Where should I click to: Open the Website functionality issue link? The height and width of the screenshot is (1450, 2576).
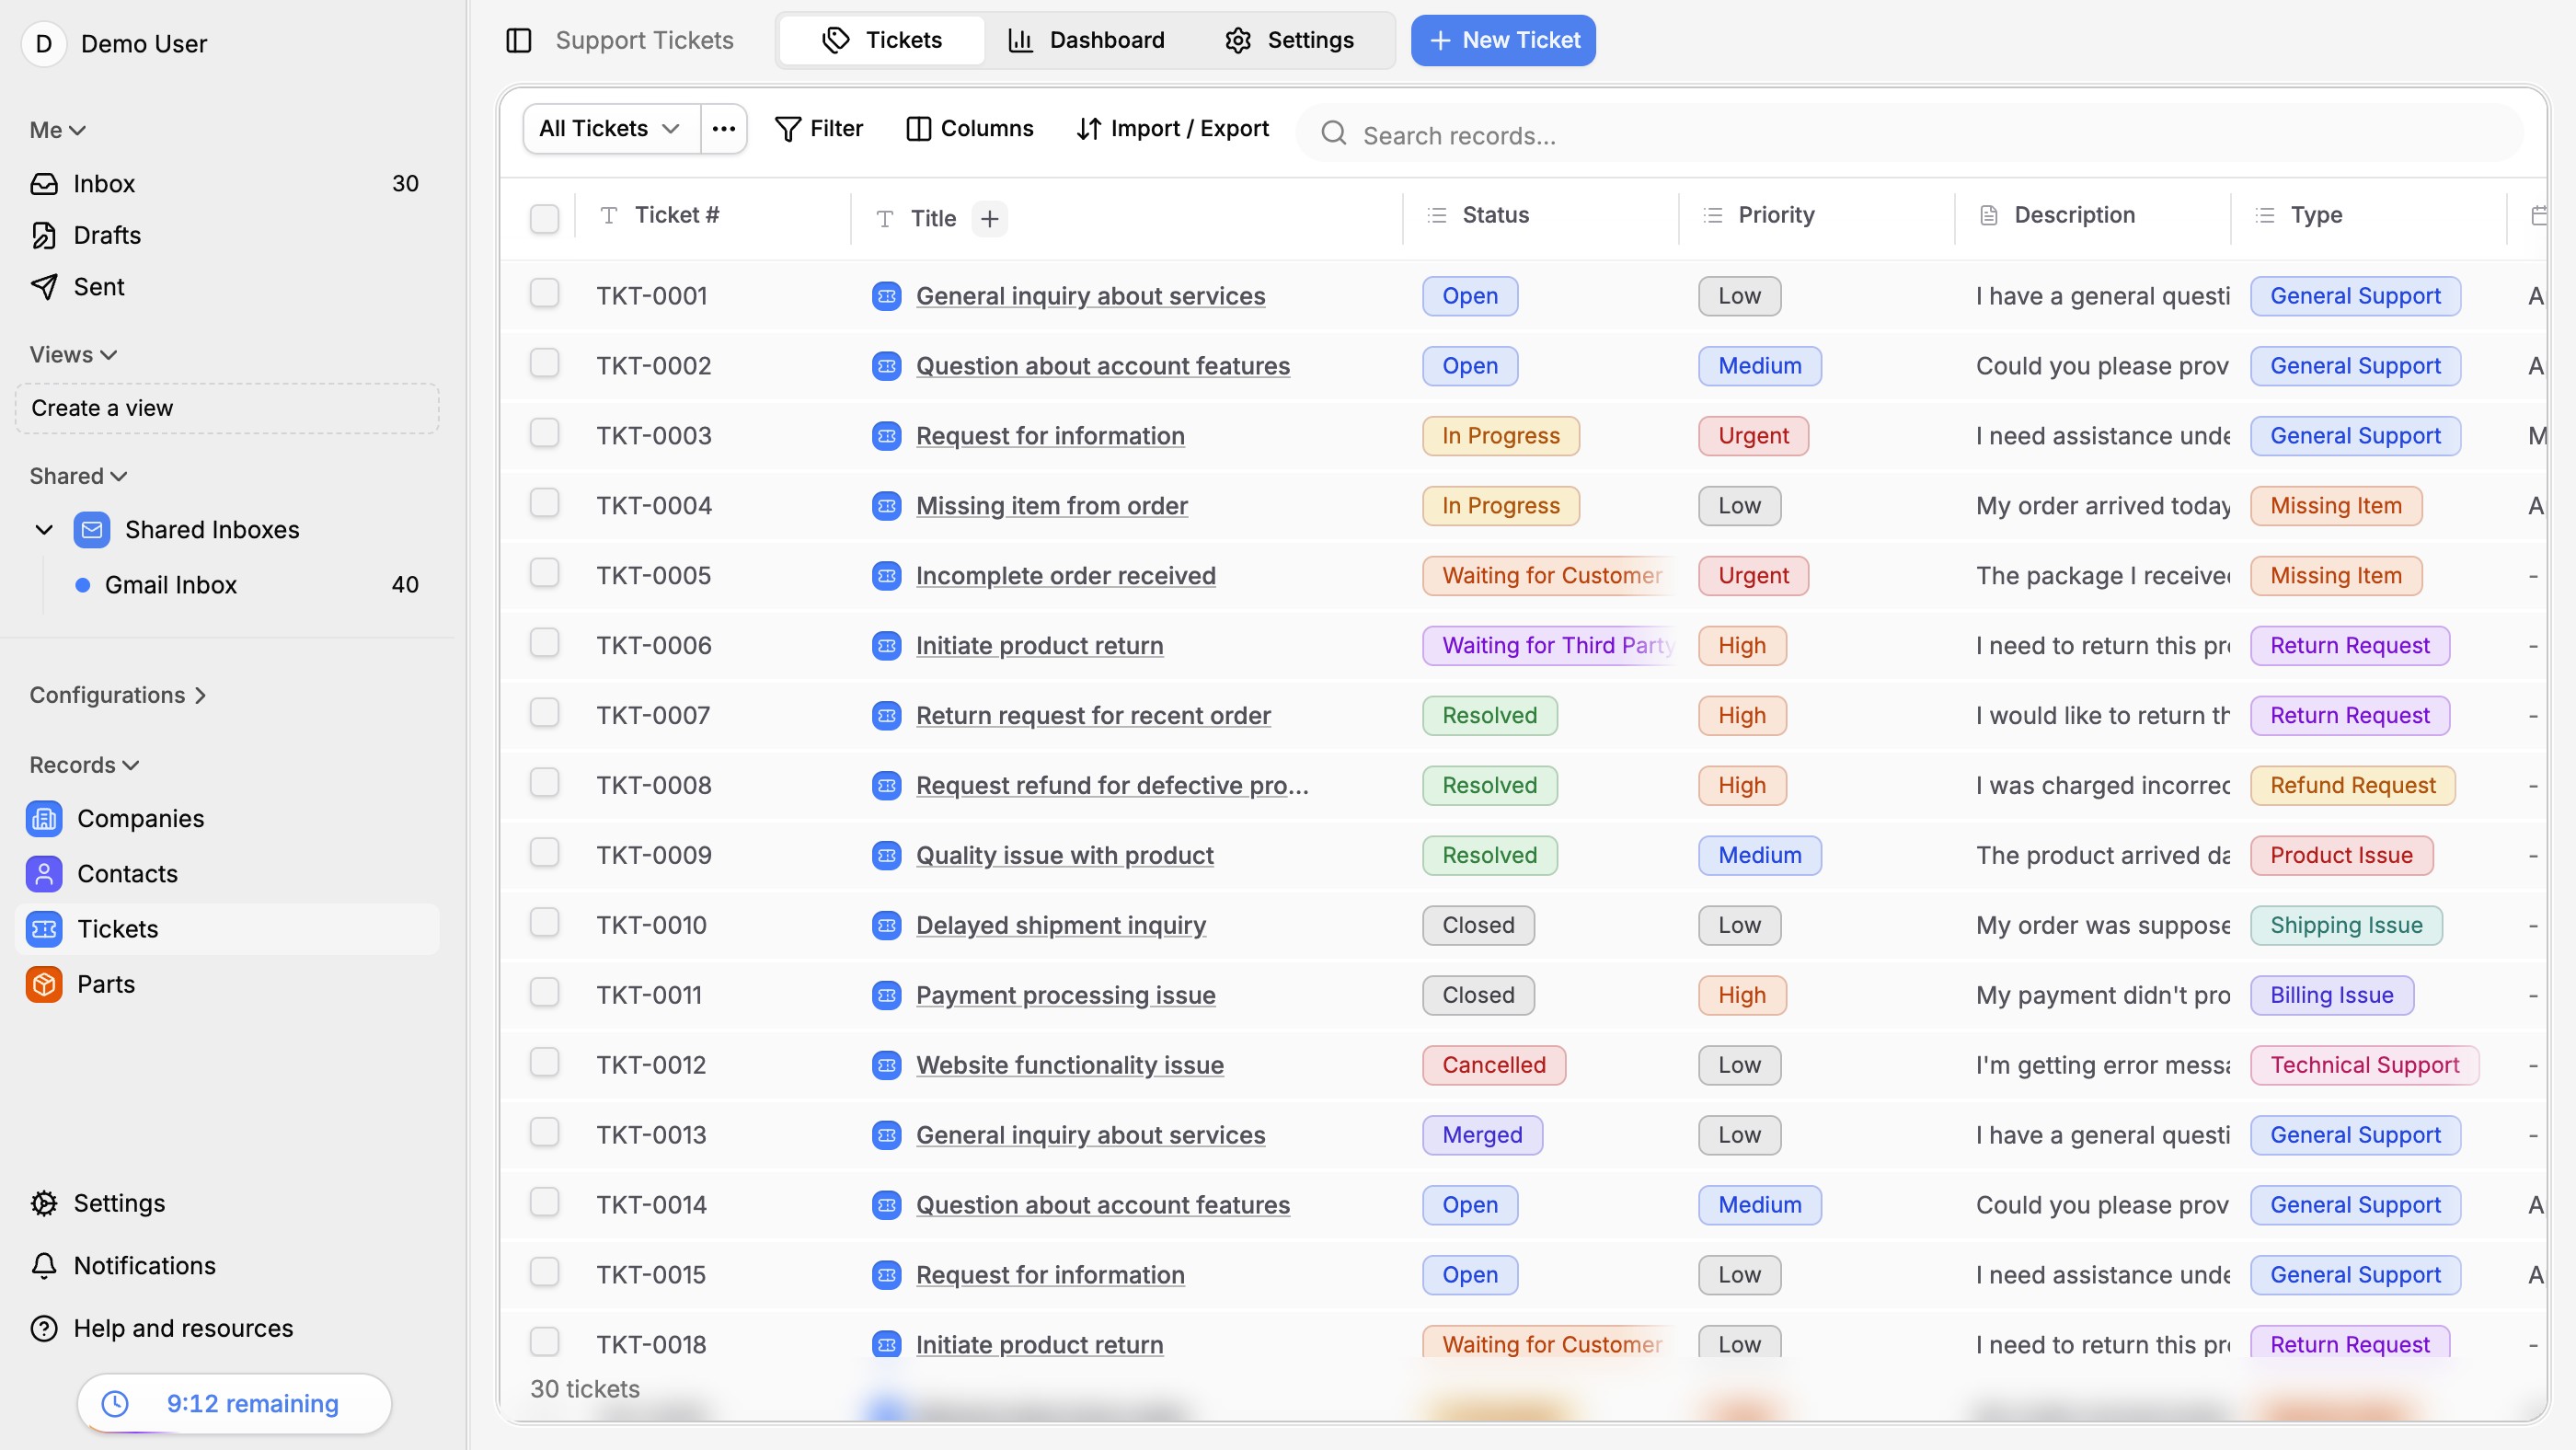(1070, 1065)
